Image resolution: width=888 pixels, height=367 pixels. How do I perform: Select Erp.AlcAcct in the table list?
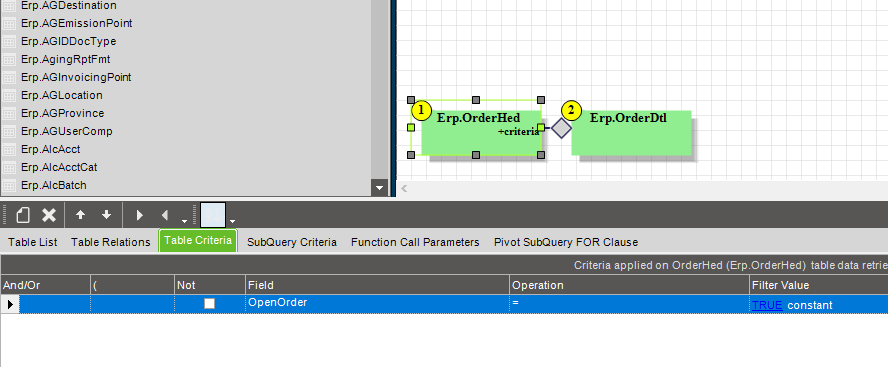[50, 150]
